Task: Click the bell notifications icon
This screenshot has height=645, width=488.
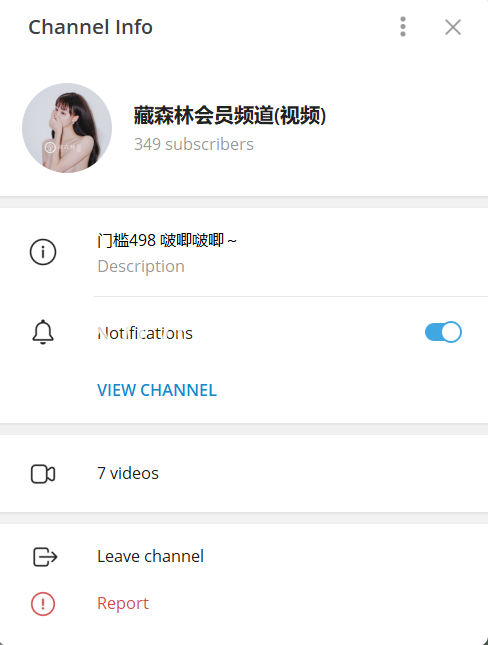Action: pos(43,332)
